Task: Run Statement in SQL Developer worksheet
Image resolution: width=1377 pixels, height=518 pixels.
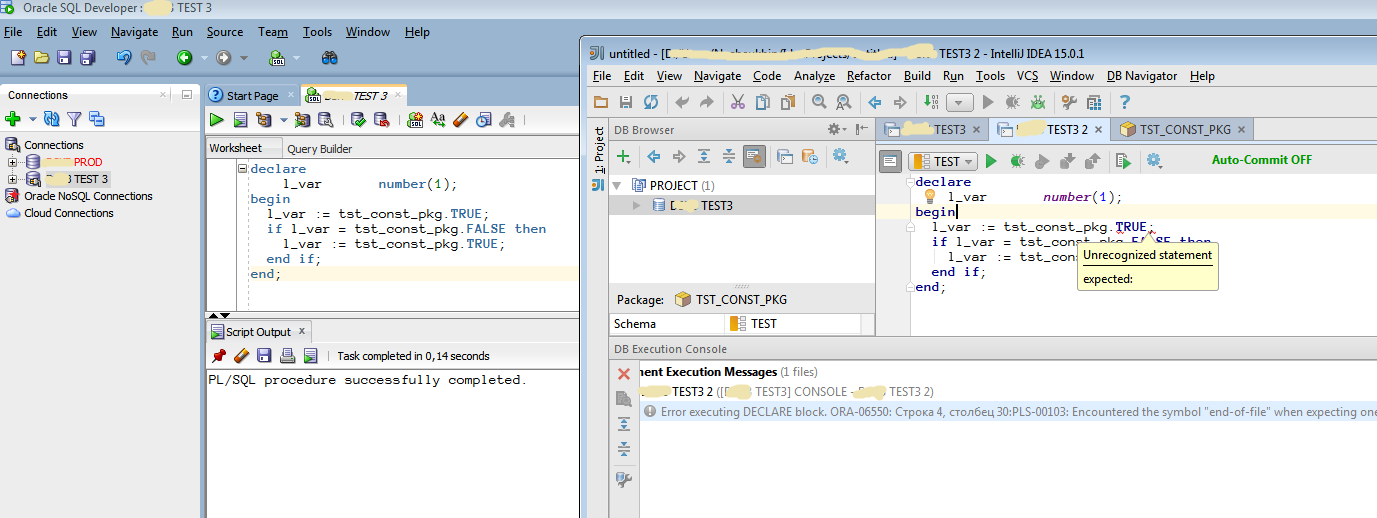Action: (216, 120)
